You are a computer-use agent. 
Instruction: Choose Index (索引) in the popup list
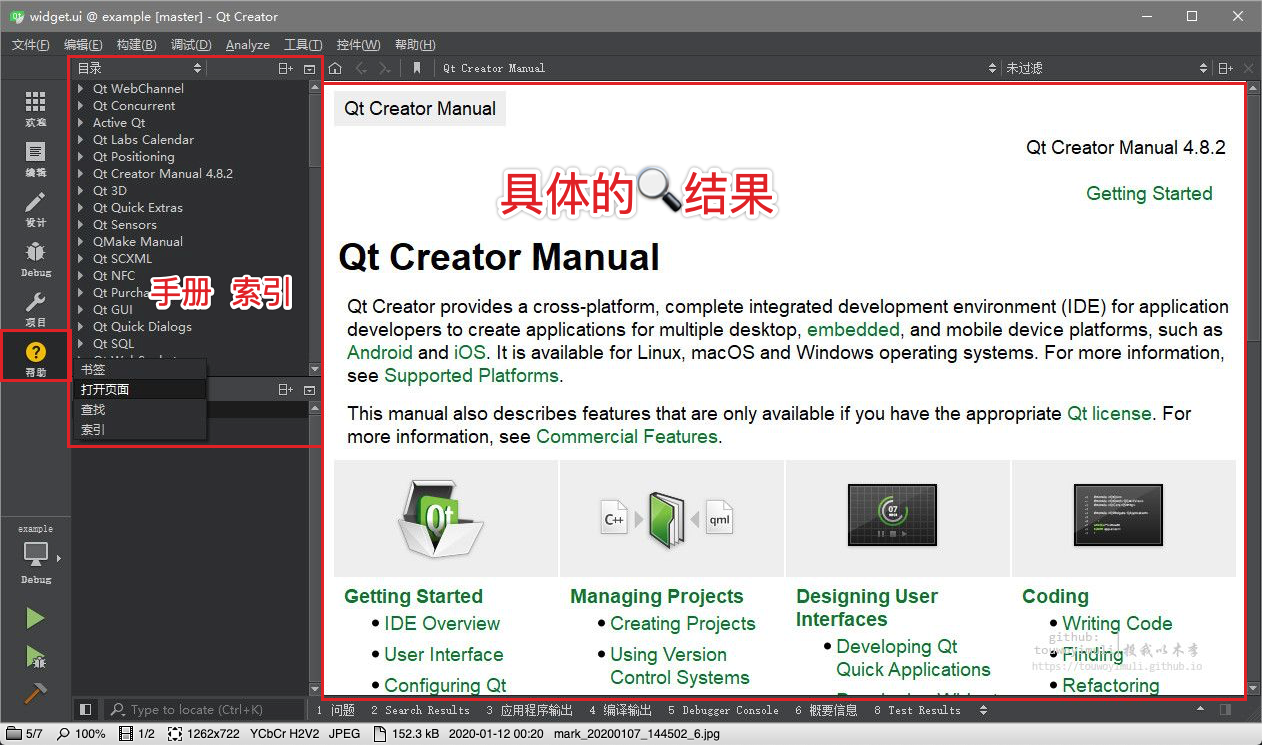[140, 430]
